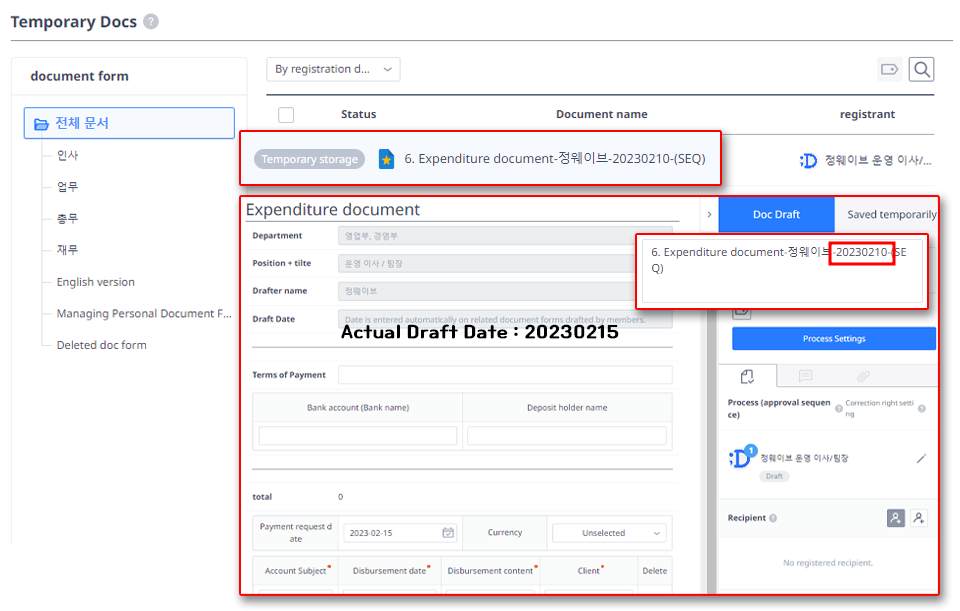Open the Currency Unselected dropdown
This screenshot has width=960, height=611.
pos(608,532)
